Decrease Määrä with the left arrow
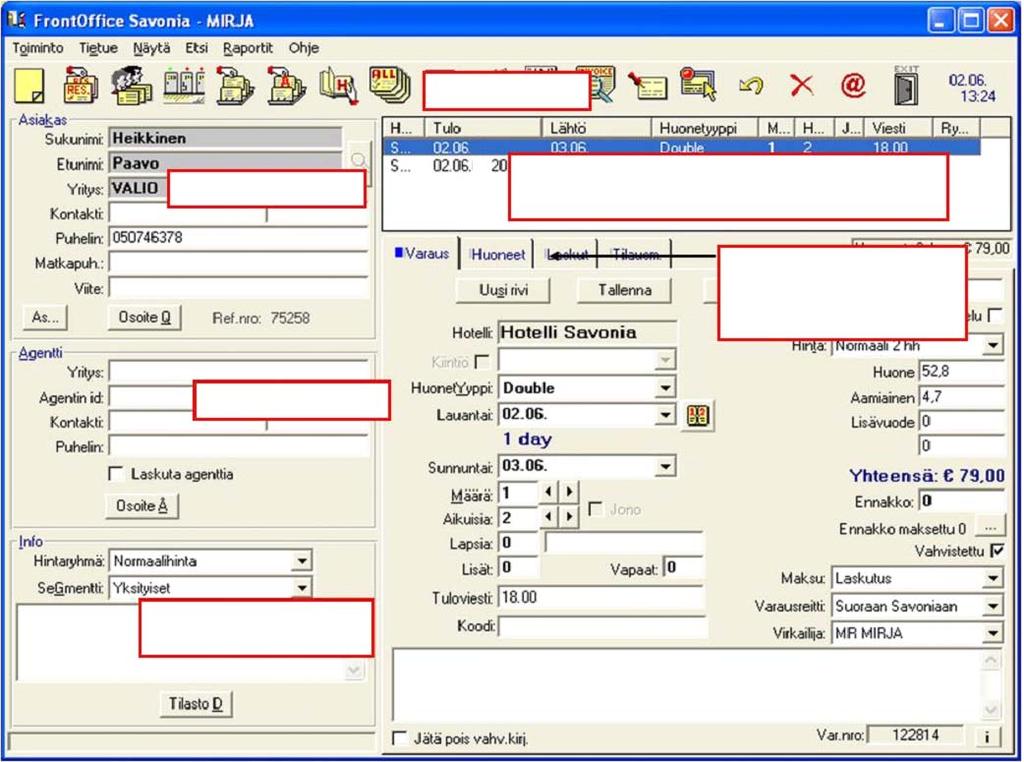 click(x=549, y=492)
